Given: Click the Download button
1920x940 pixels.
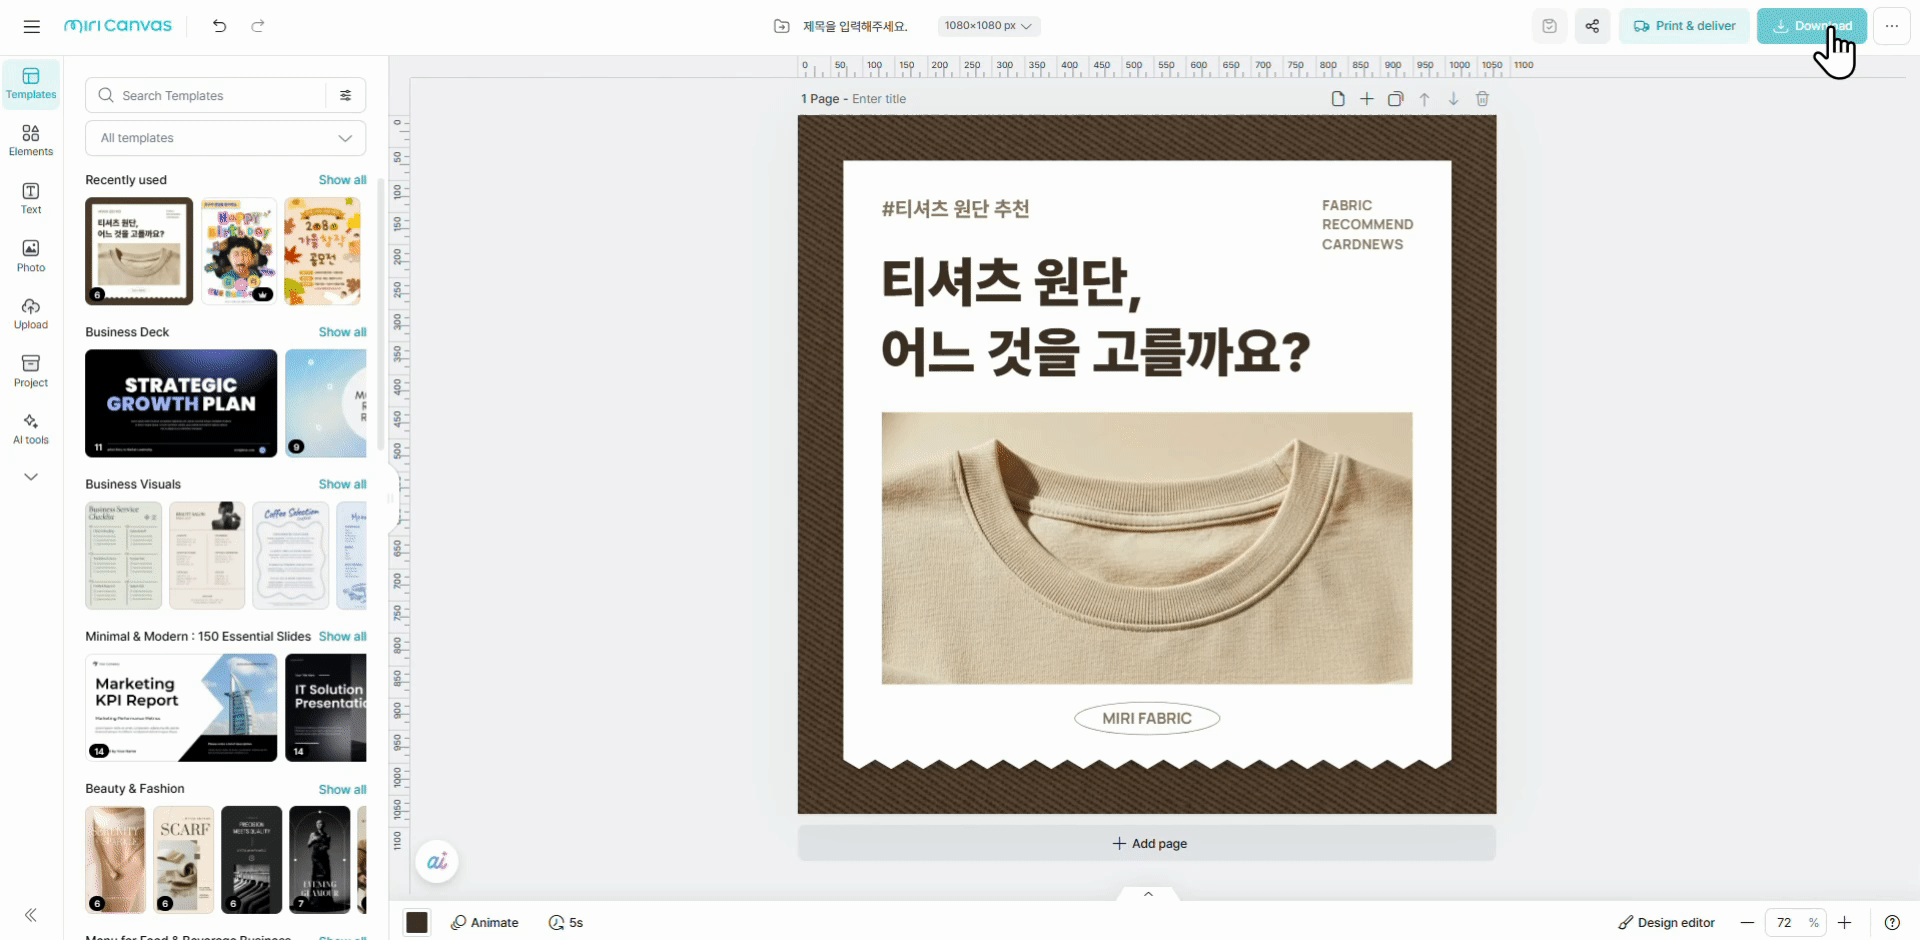Looking at the screenshot, I should click(1812, 26).
